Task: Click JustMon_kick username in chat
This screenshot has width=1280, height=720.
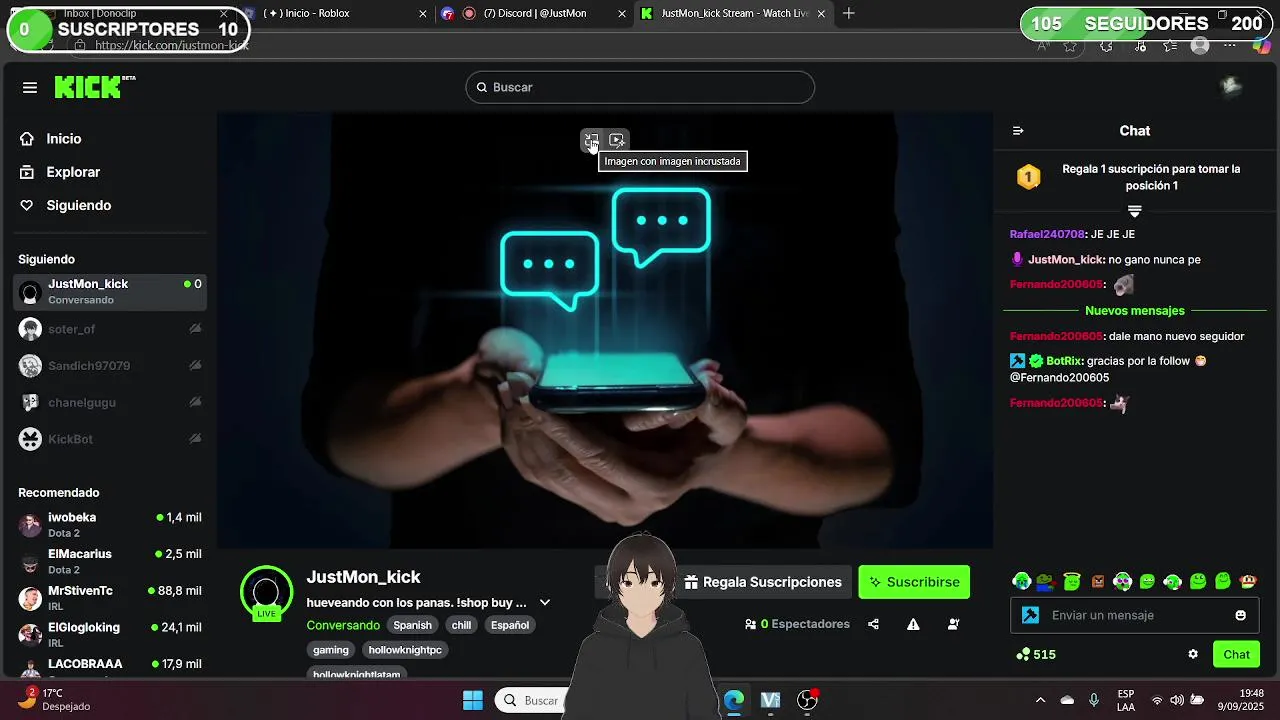Action: click(x=1066, y=259)
